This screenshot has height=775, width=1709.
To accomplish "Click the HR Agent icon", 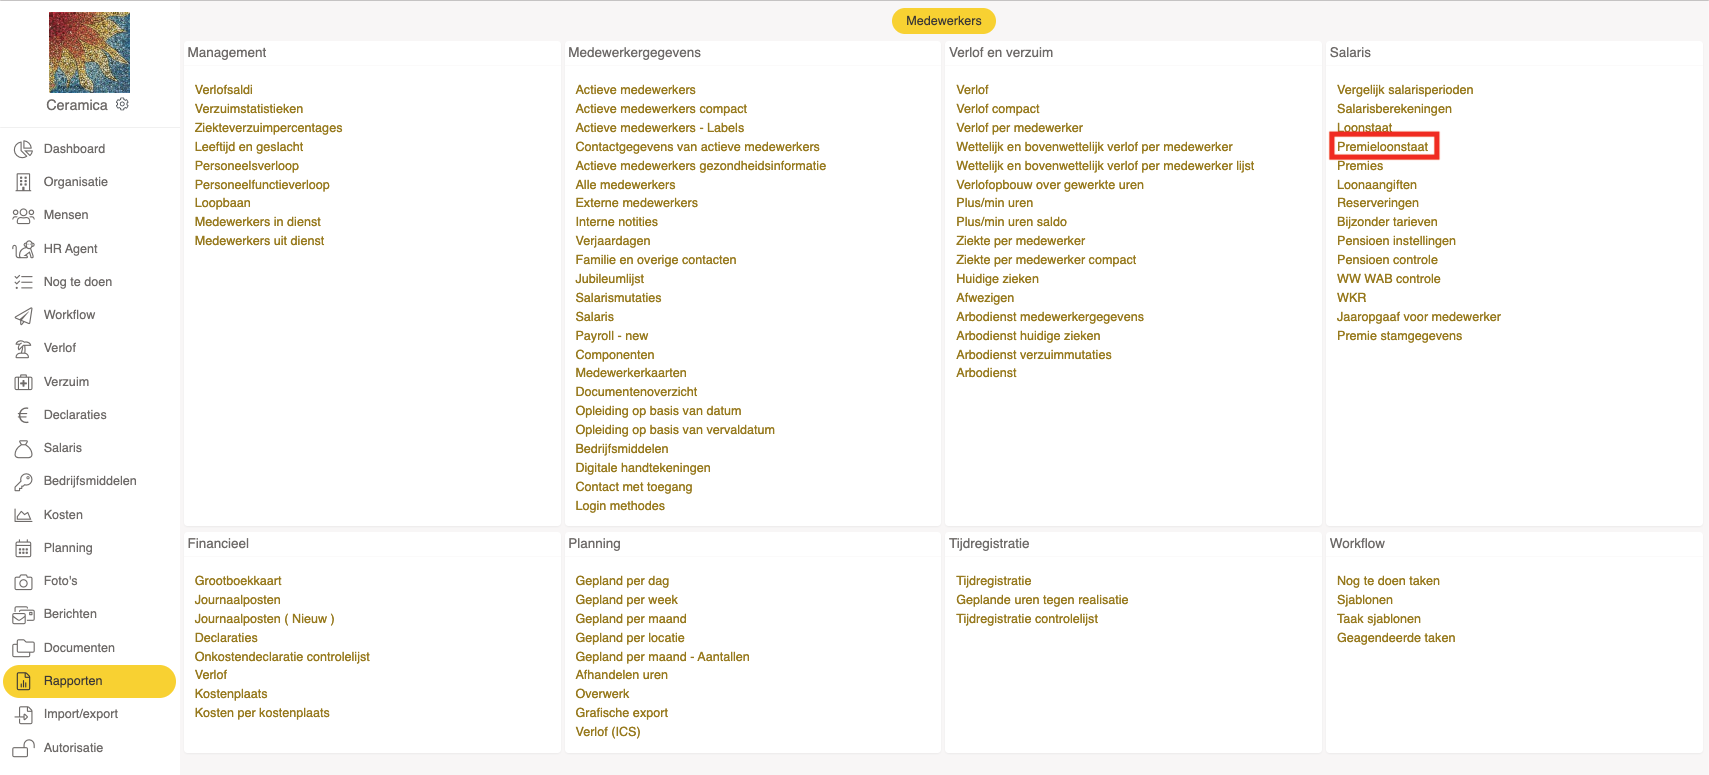I will click(x=24, y=249).
